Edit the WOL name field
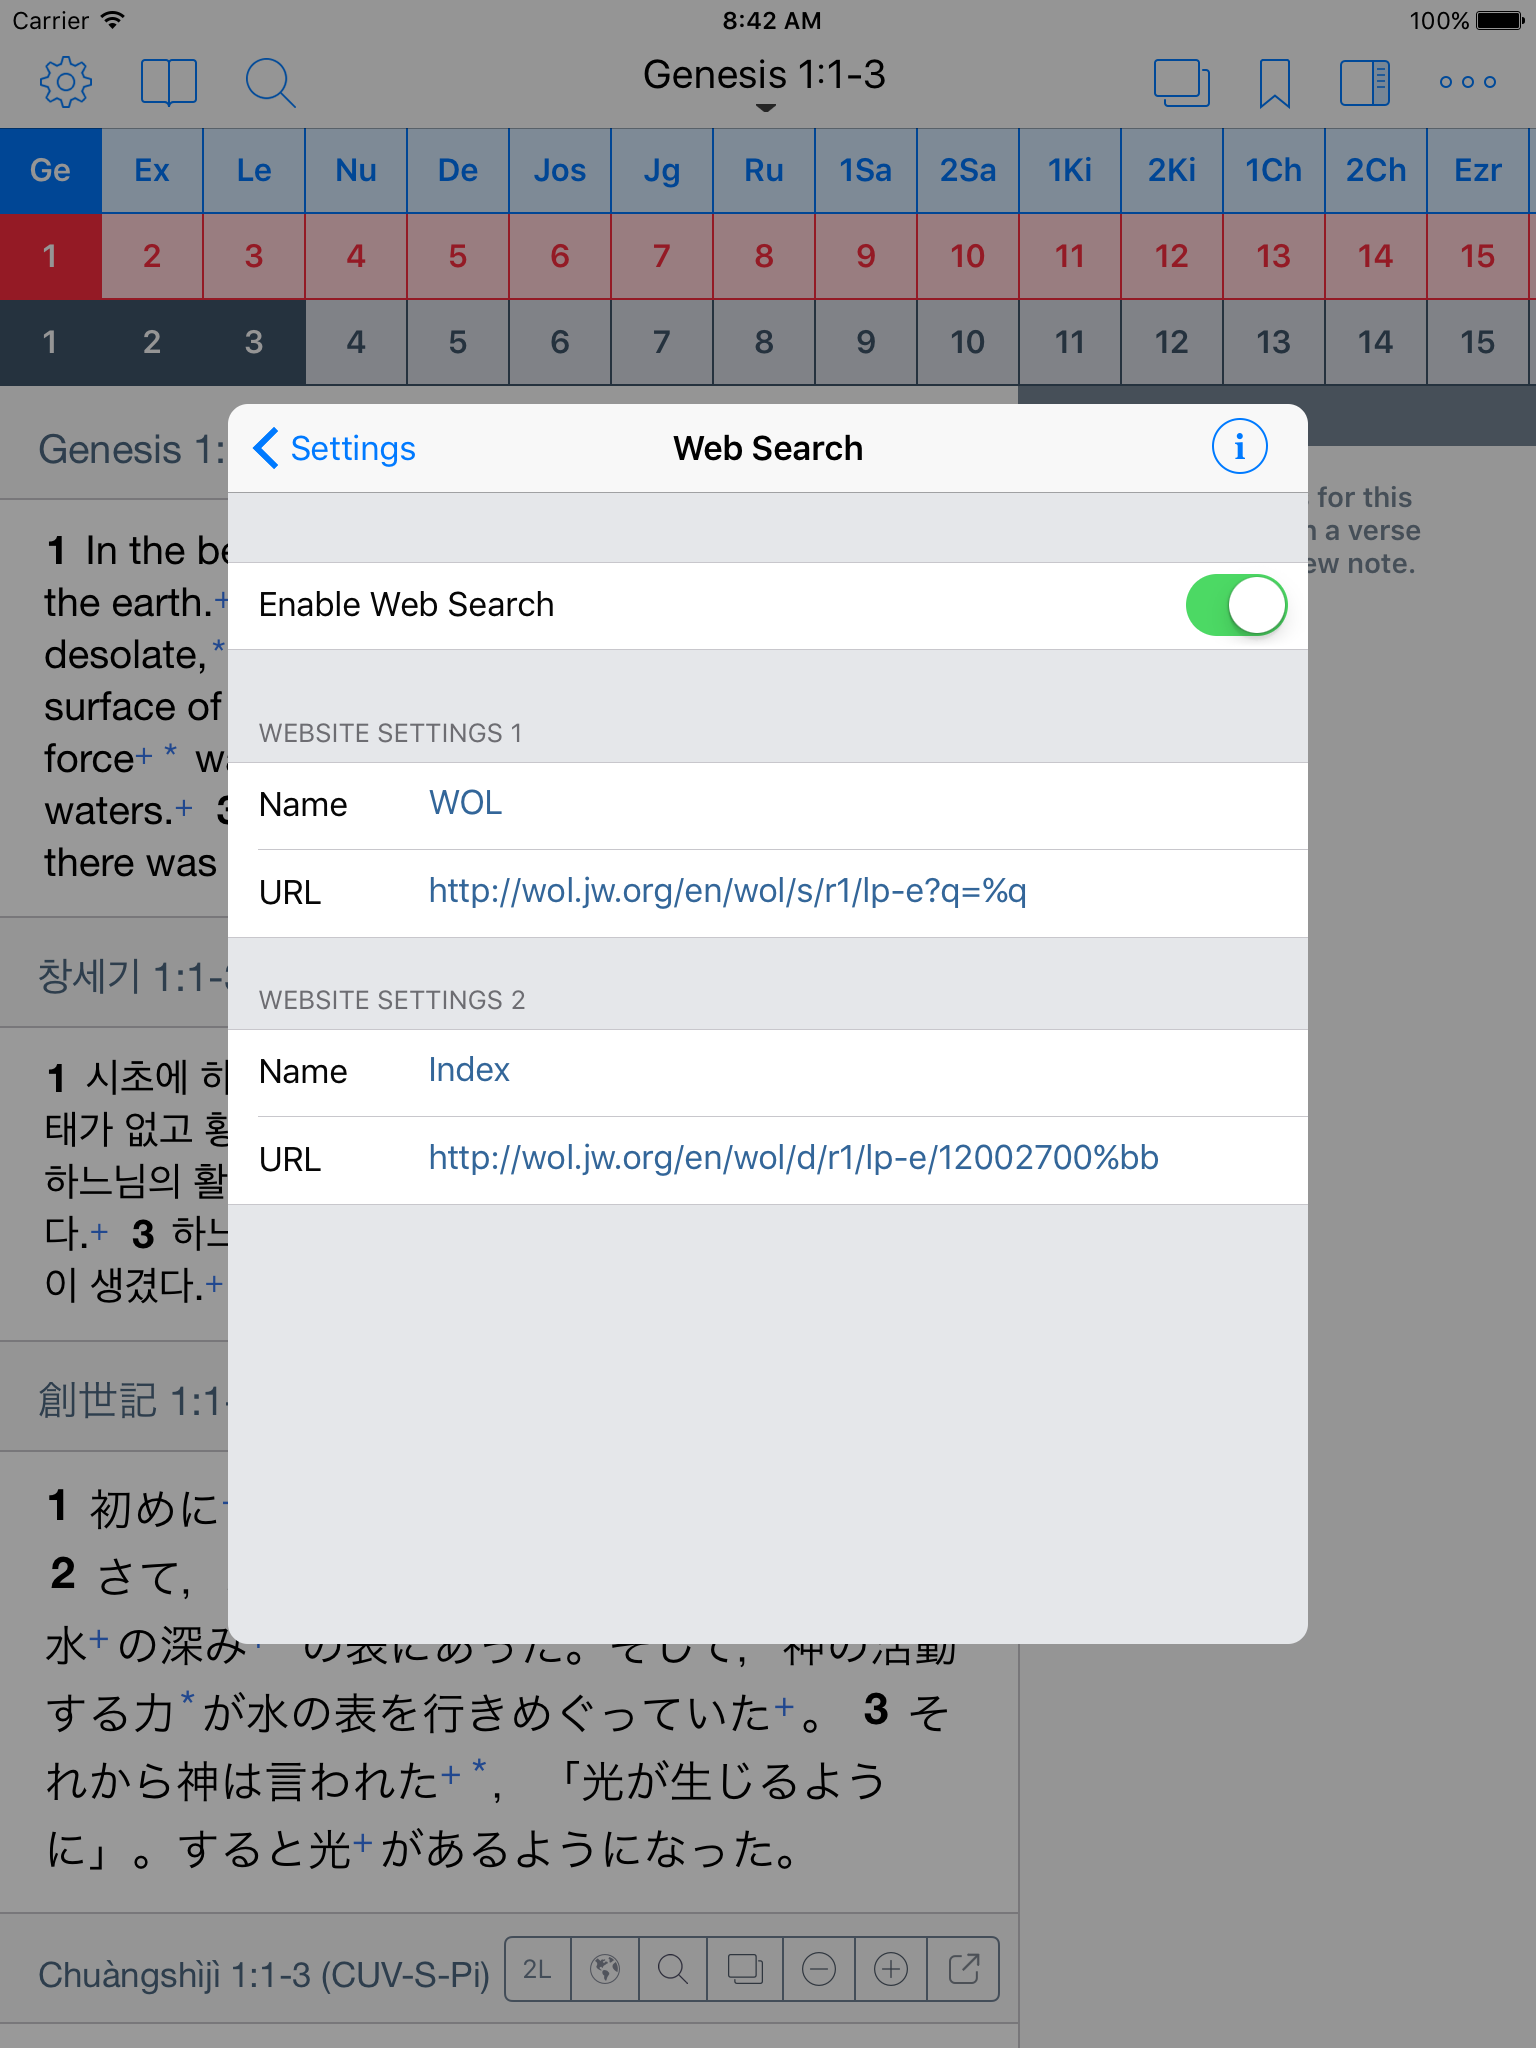 (860, 804)
